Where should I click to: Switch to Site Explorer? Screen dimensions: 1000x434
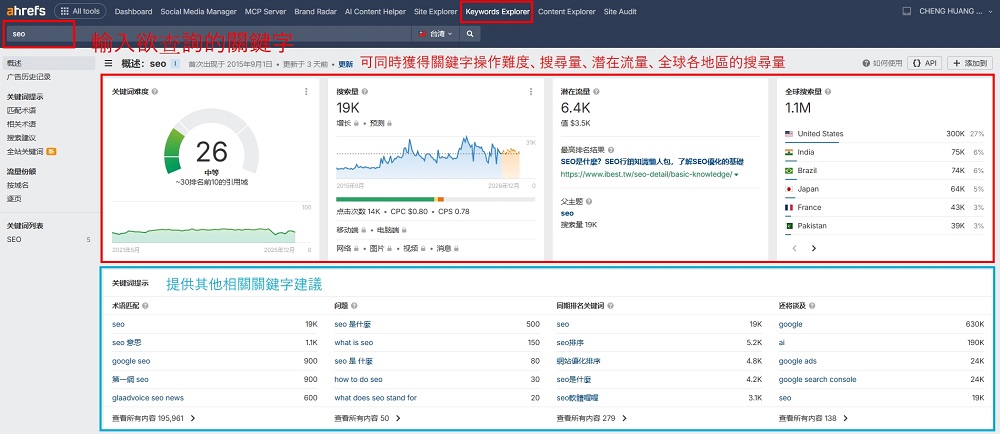(x=436, y=11)
